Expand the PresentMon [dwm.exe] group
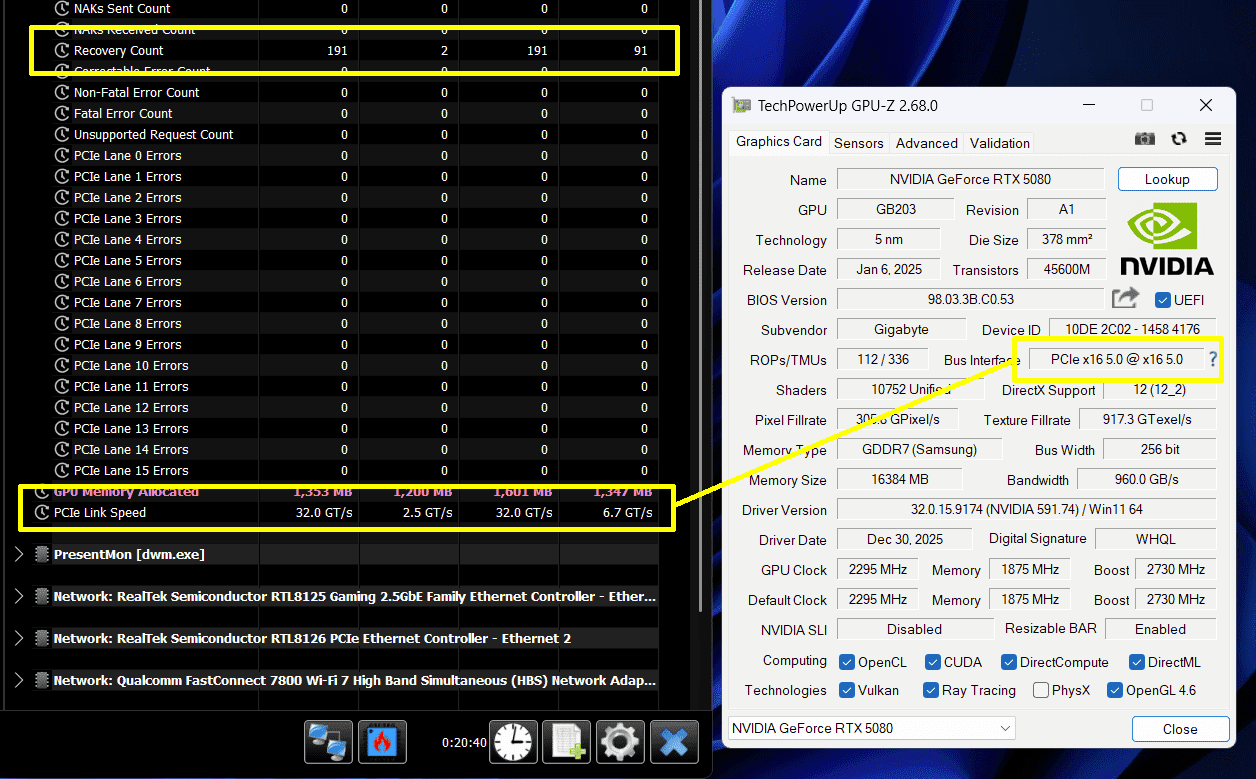1256x779 pixels. (19, 554)
